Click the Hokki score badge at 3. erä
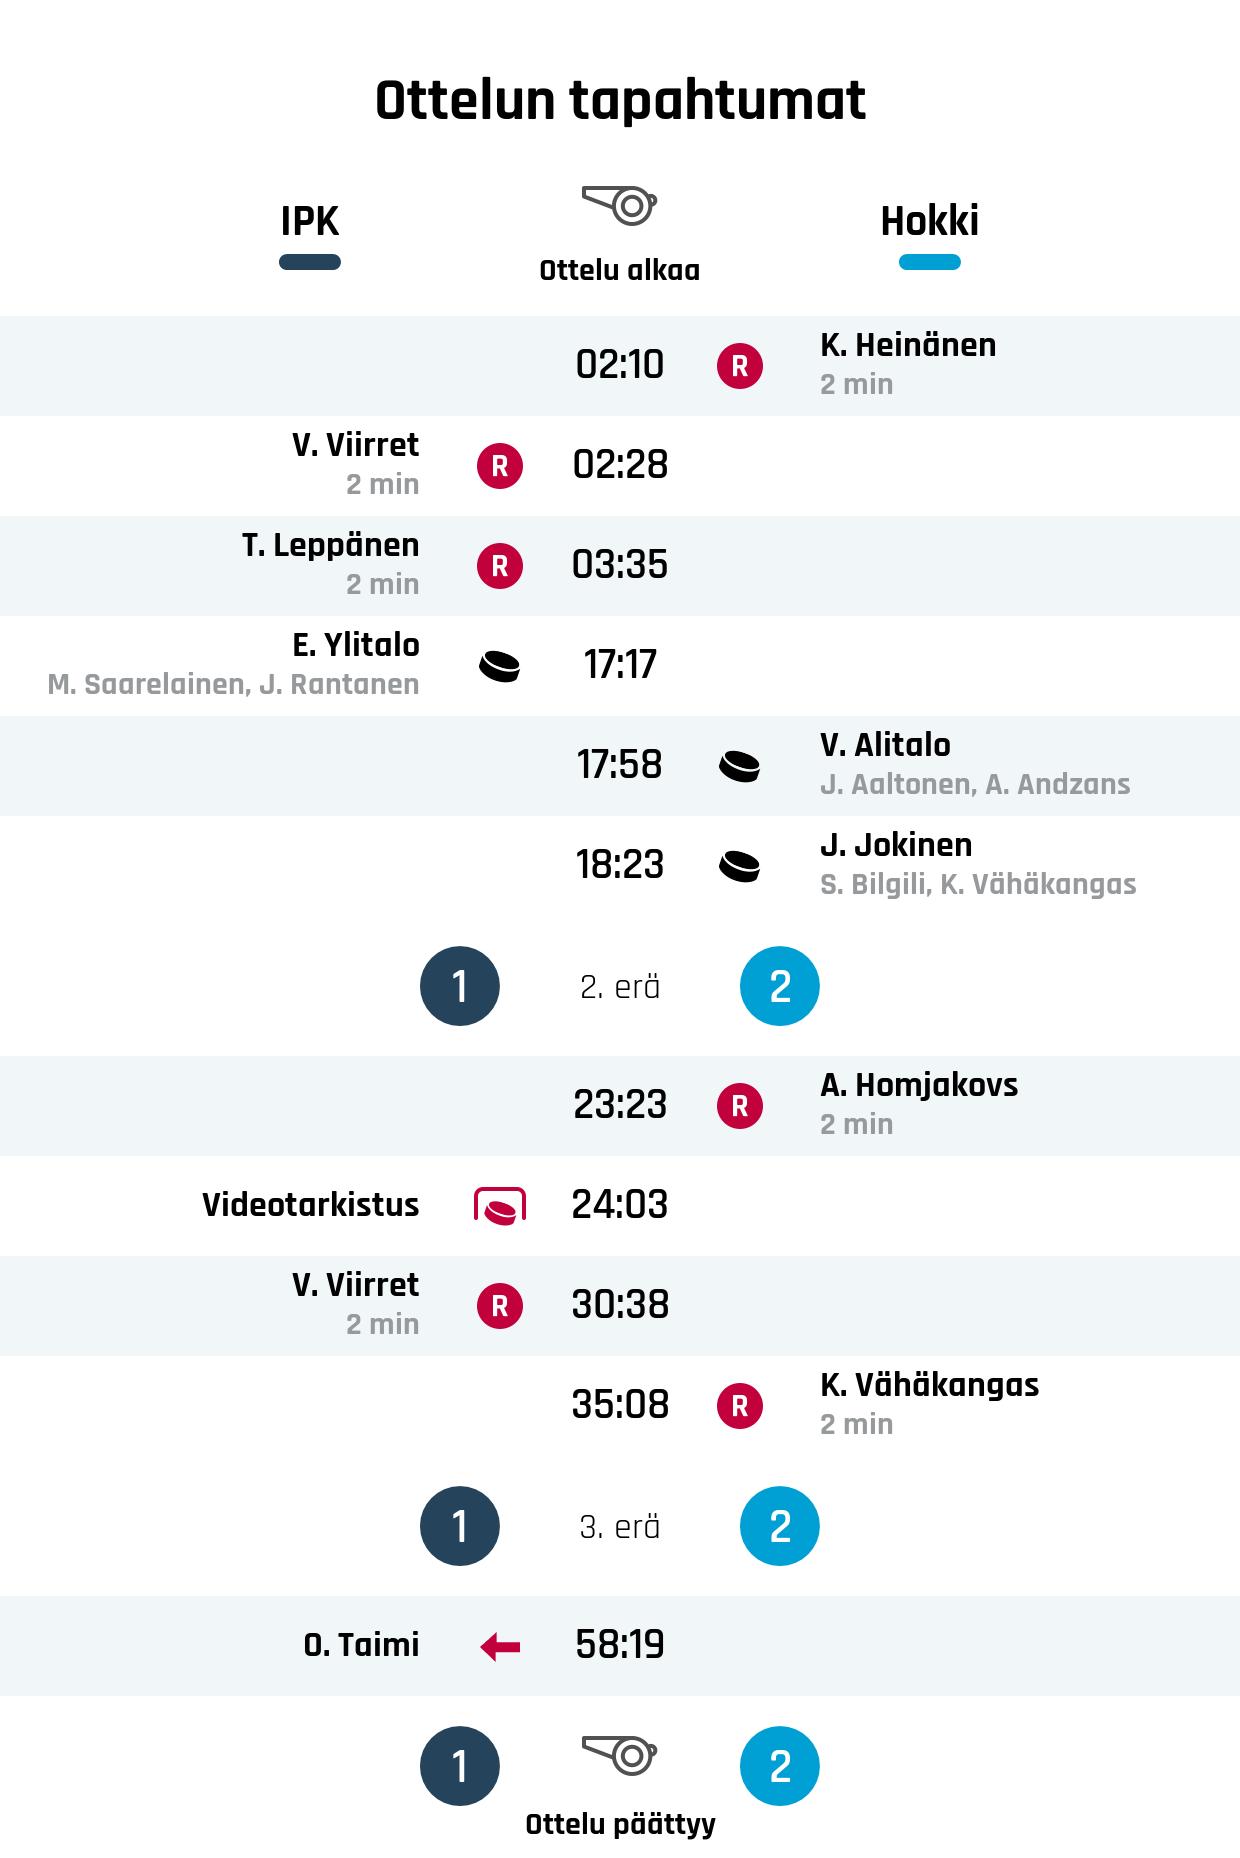Viewport: 1240px width, 1858px height. pos(780,1526)
